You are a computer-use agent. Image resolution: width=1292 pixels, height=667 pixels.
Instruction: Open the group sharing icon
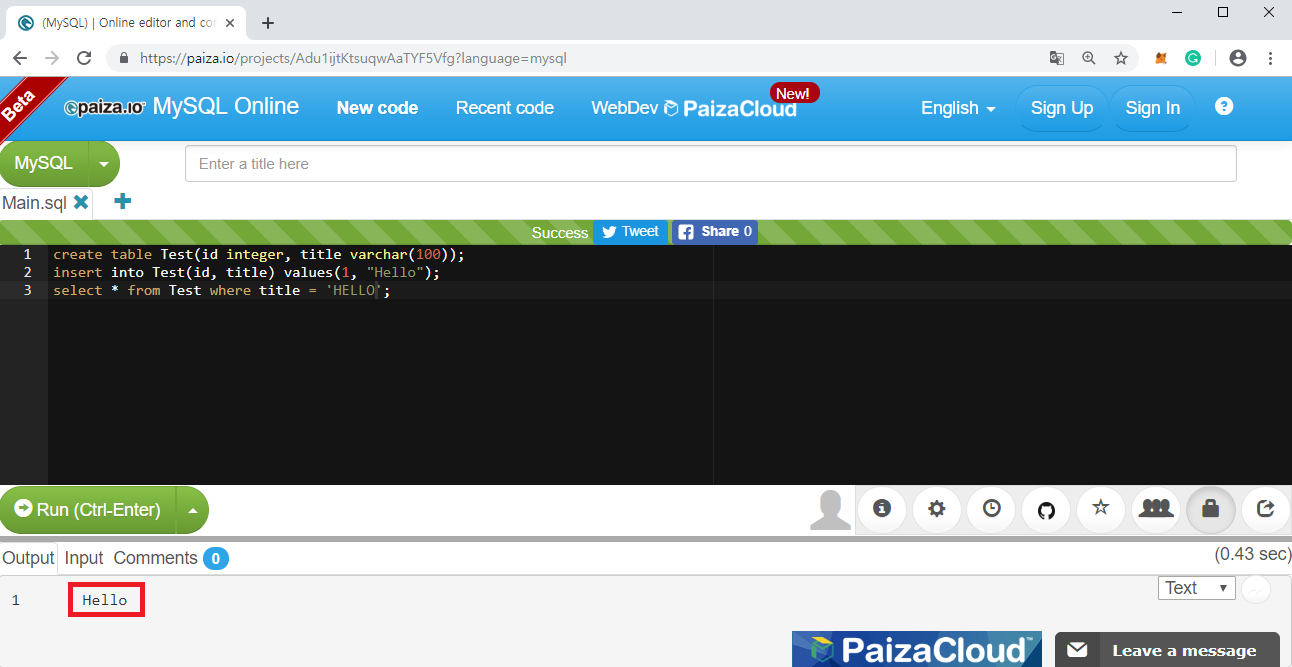tap(1156, 509)
